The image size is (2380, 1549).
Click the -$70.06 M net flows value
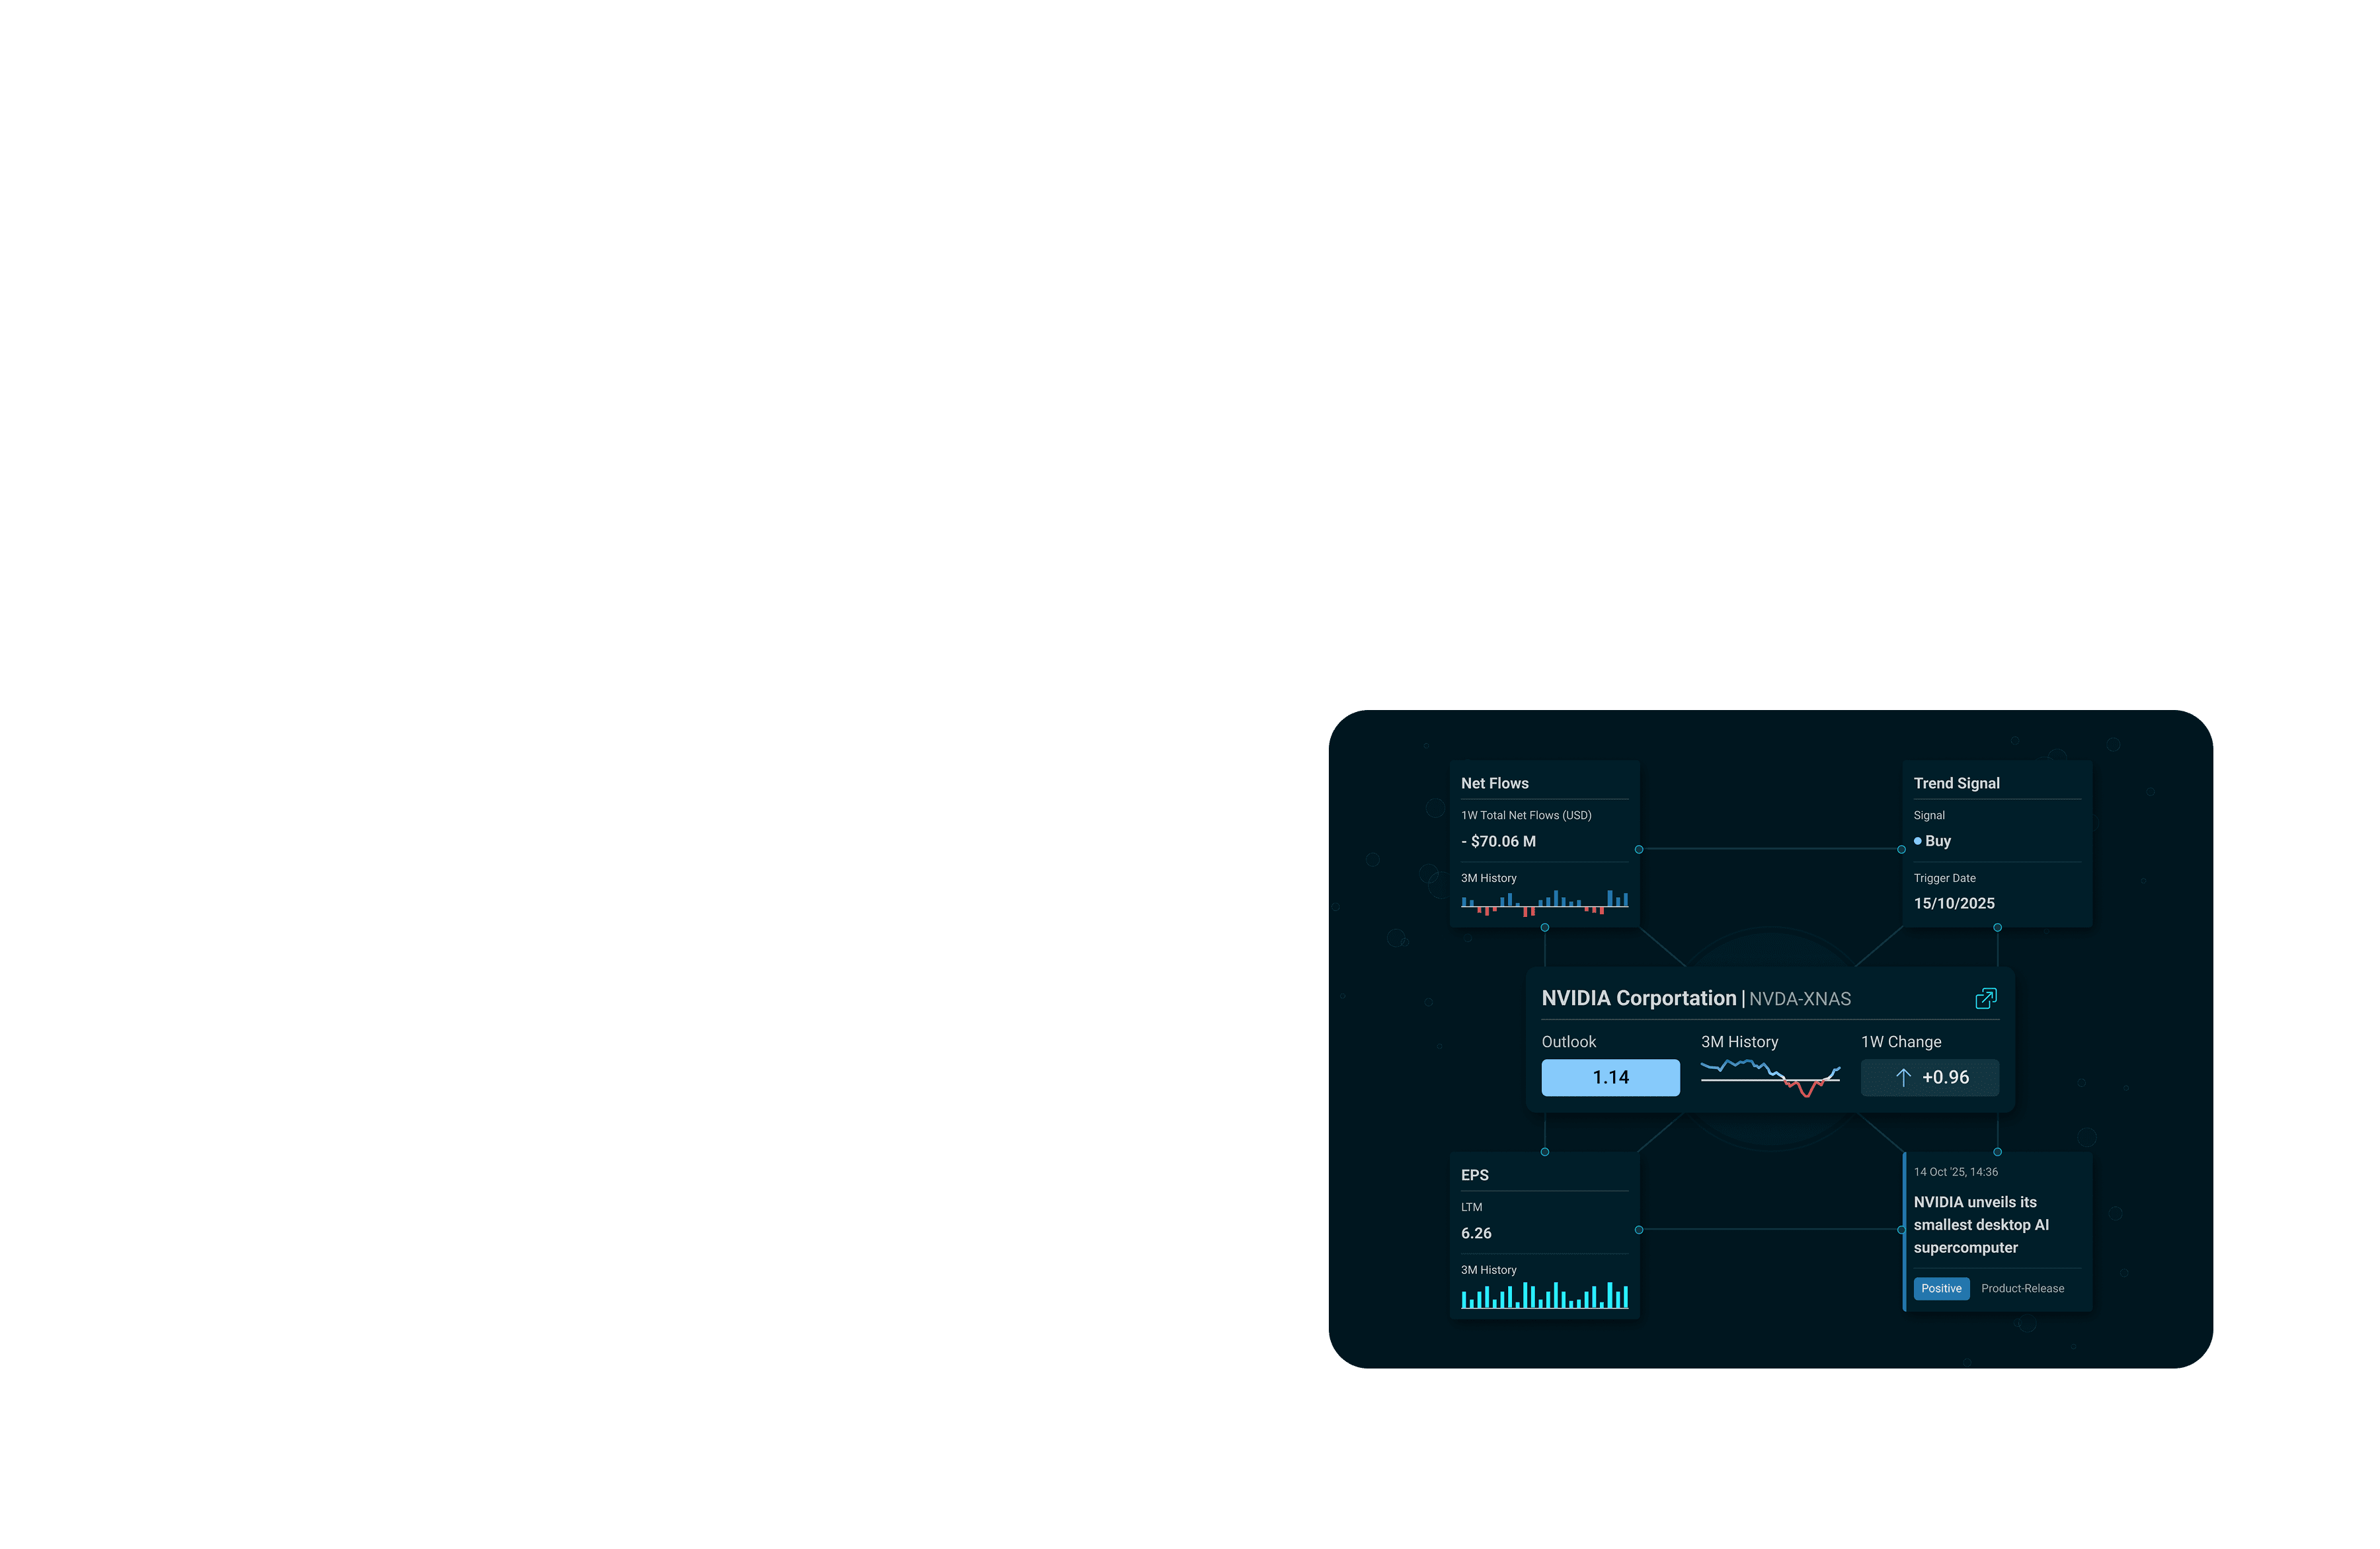pyautogui.click(x=1498, y=841)
